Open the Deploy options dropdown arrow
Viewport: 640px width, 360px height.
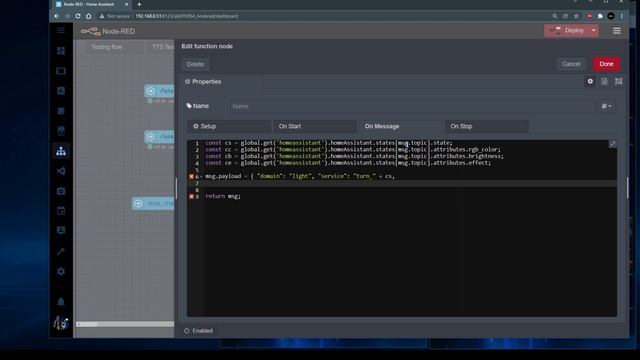coord(593,31)
